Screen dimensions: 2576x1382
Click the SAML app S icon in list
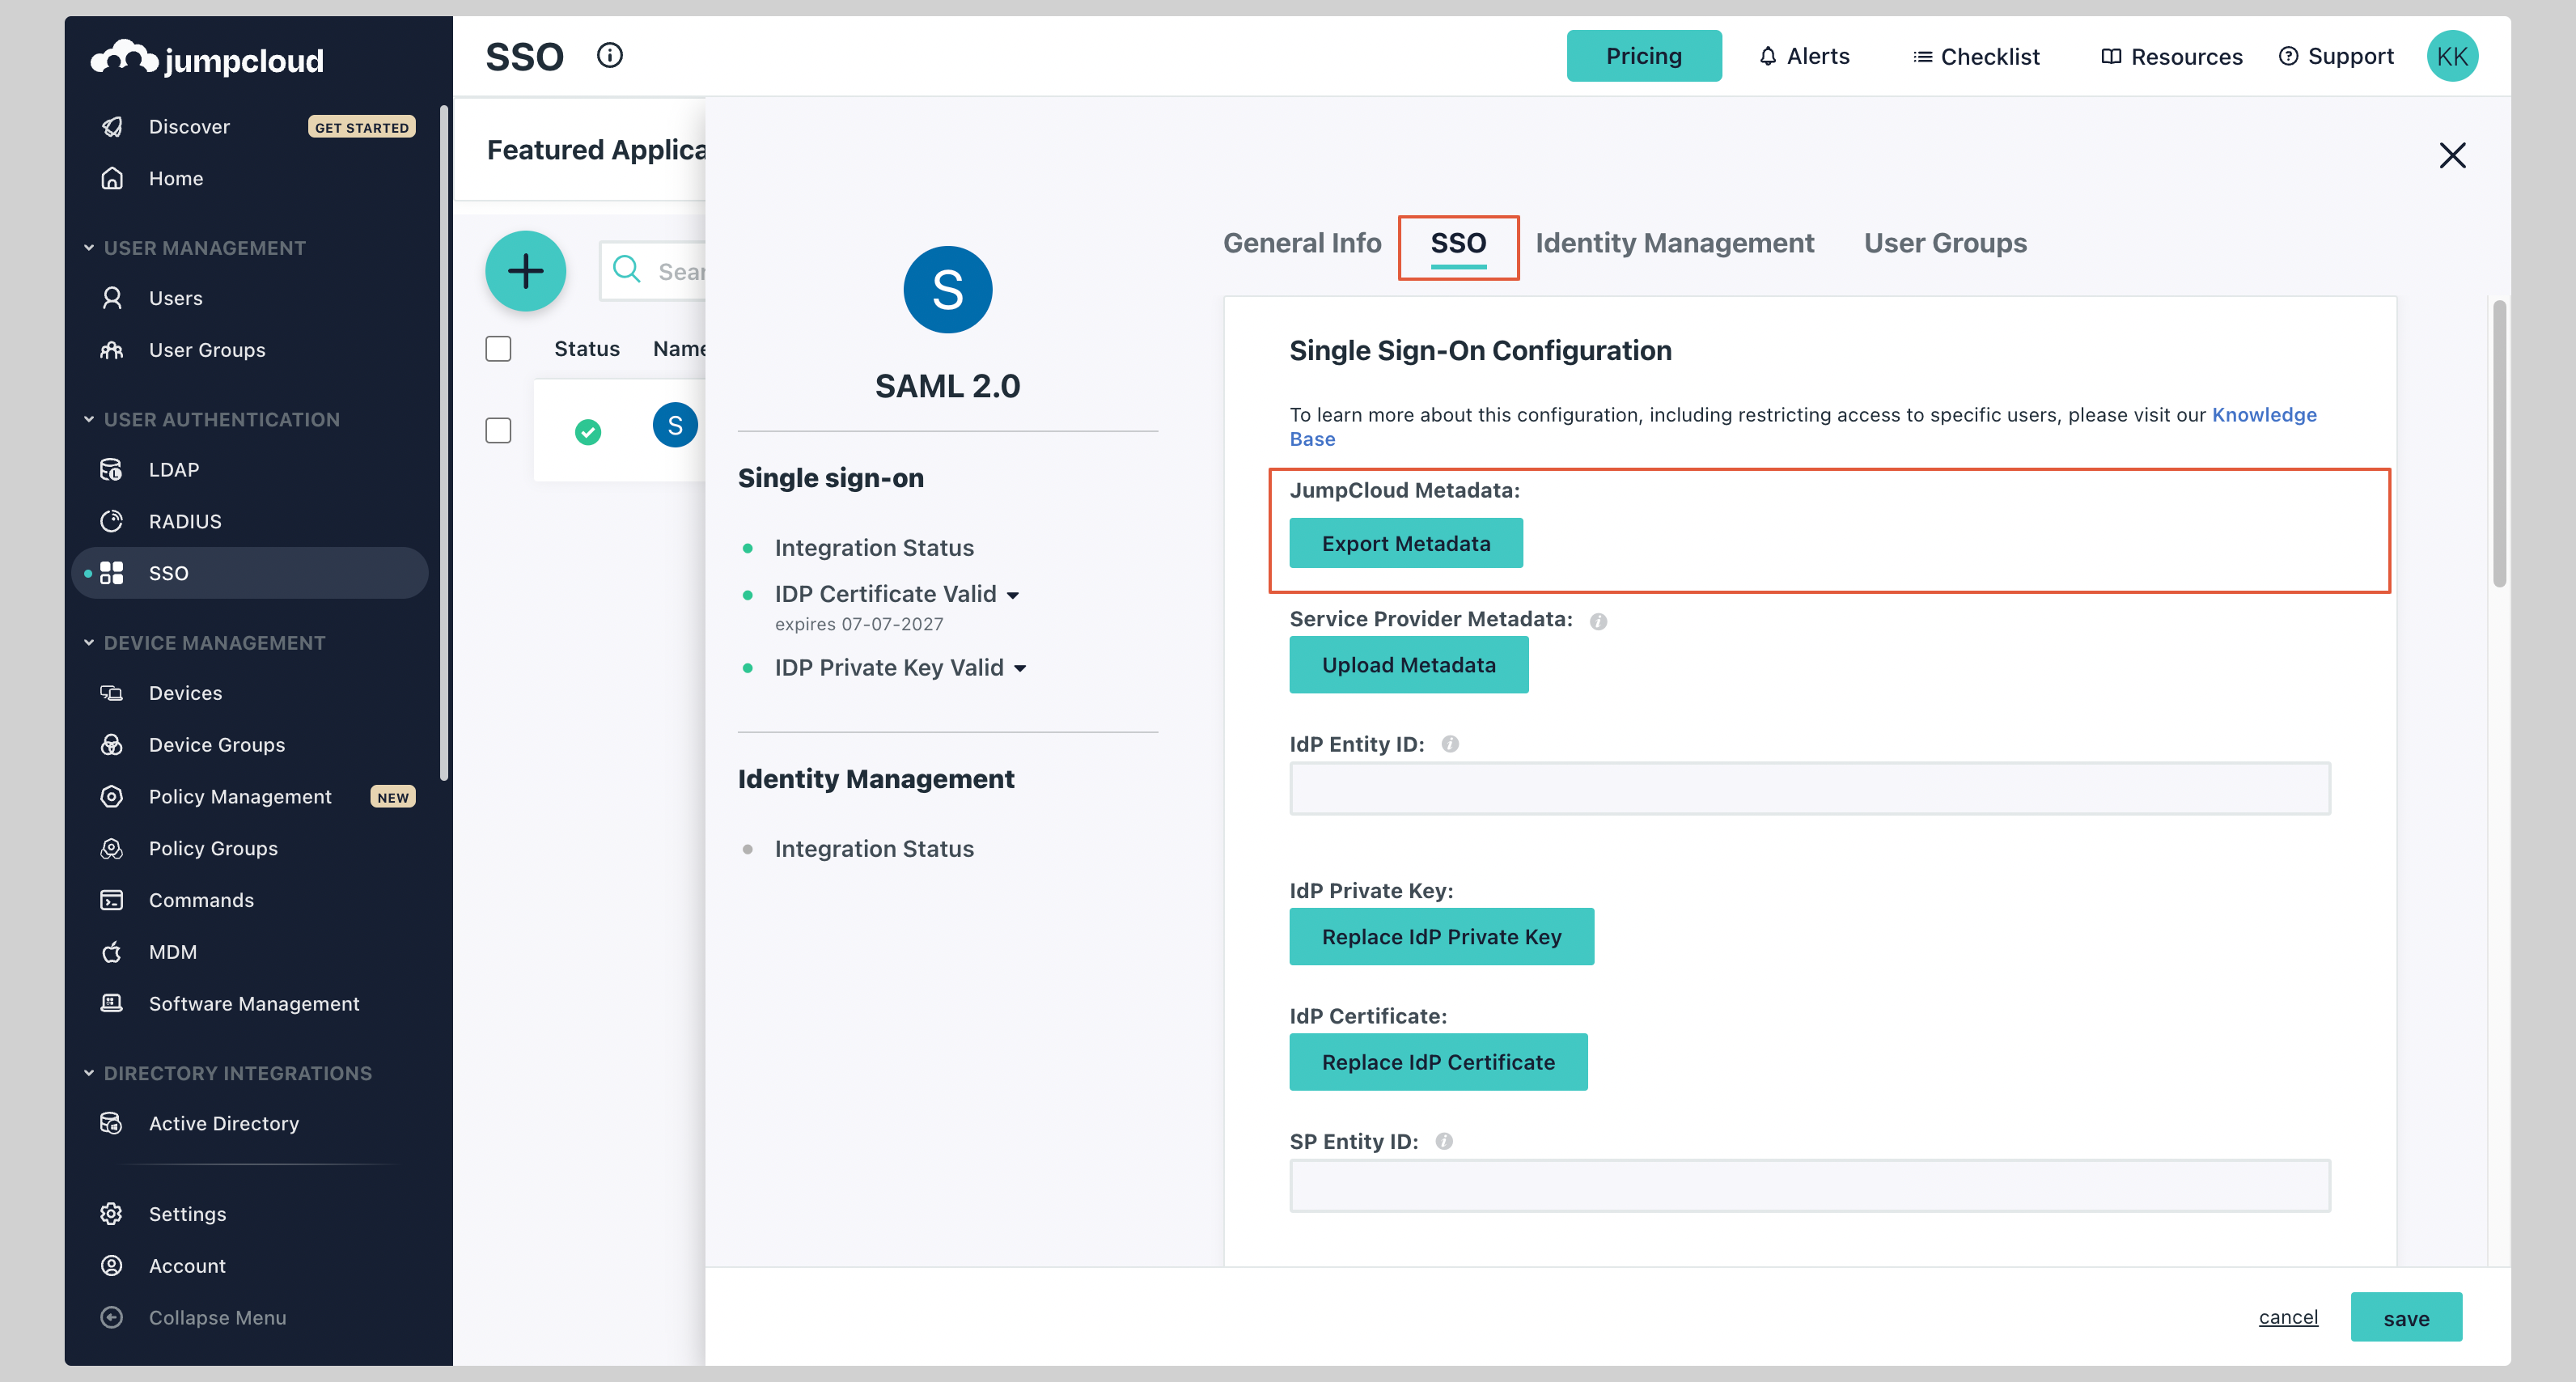[x=675, y=426]
